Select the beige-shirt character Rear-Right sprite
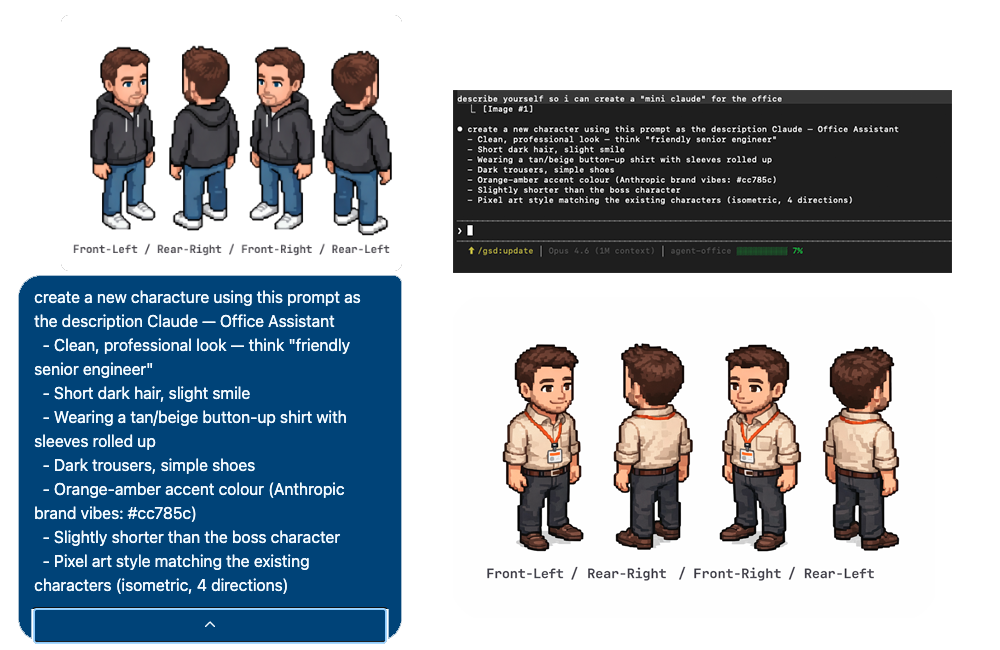This screenshot has height=650, width=1000. point(653,447)
